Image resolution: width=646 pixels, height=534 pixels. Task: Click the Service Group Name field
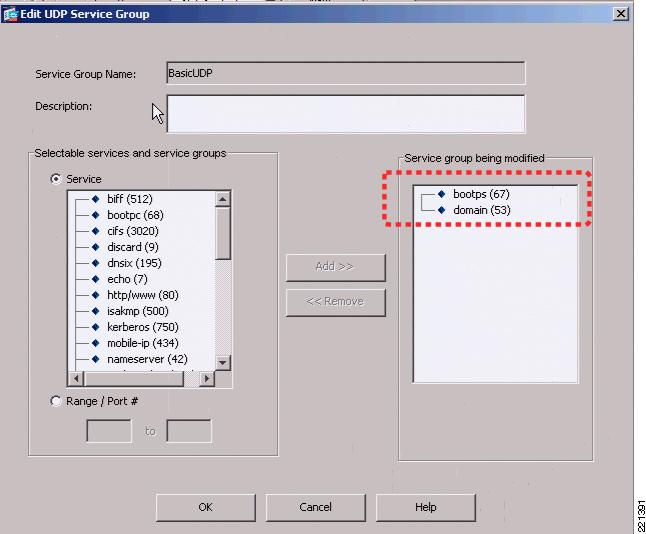(346, 73)
